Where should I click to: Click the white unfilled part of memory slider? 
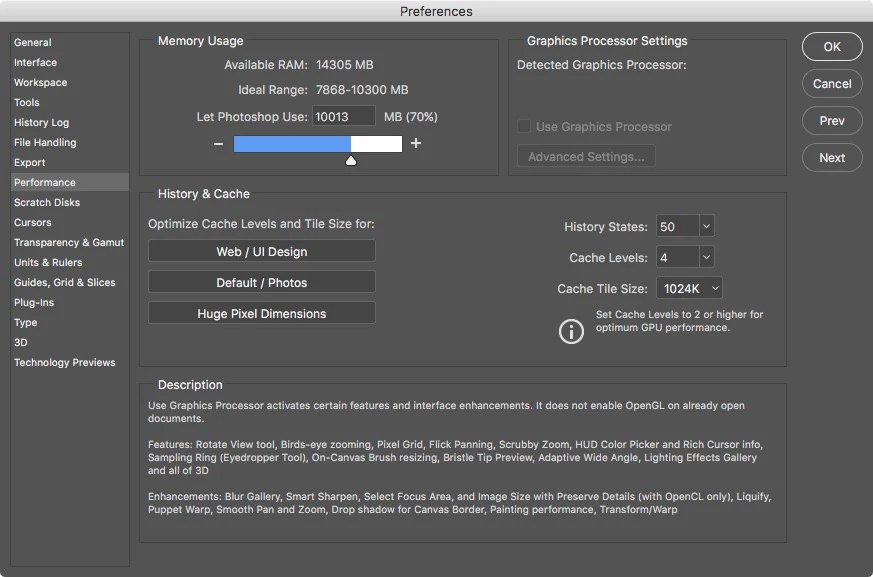376,144
